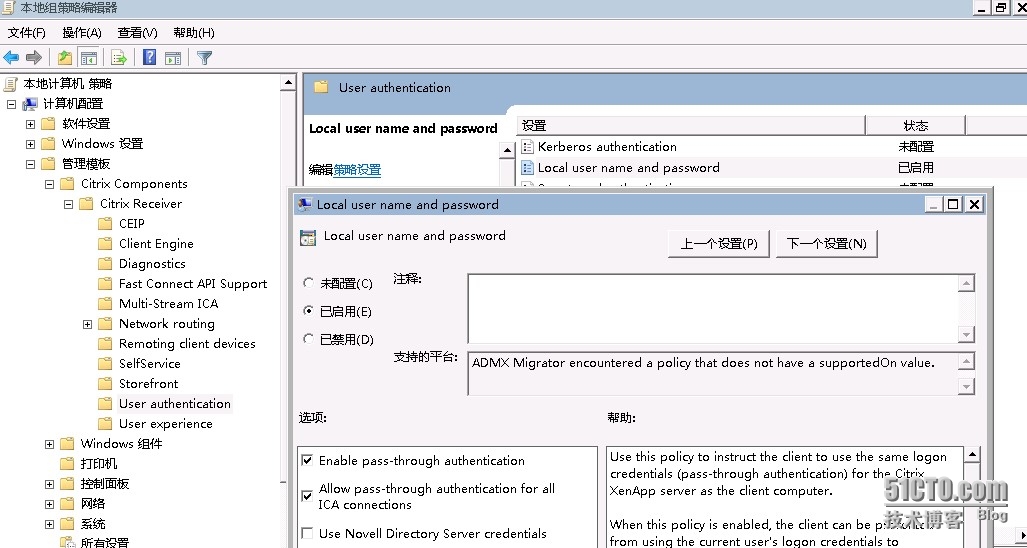Select the 所有设置 tree item
This screenshot has width=1027, height=548.
coord(105,541)
